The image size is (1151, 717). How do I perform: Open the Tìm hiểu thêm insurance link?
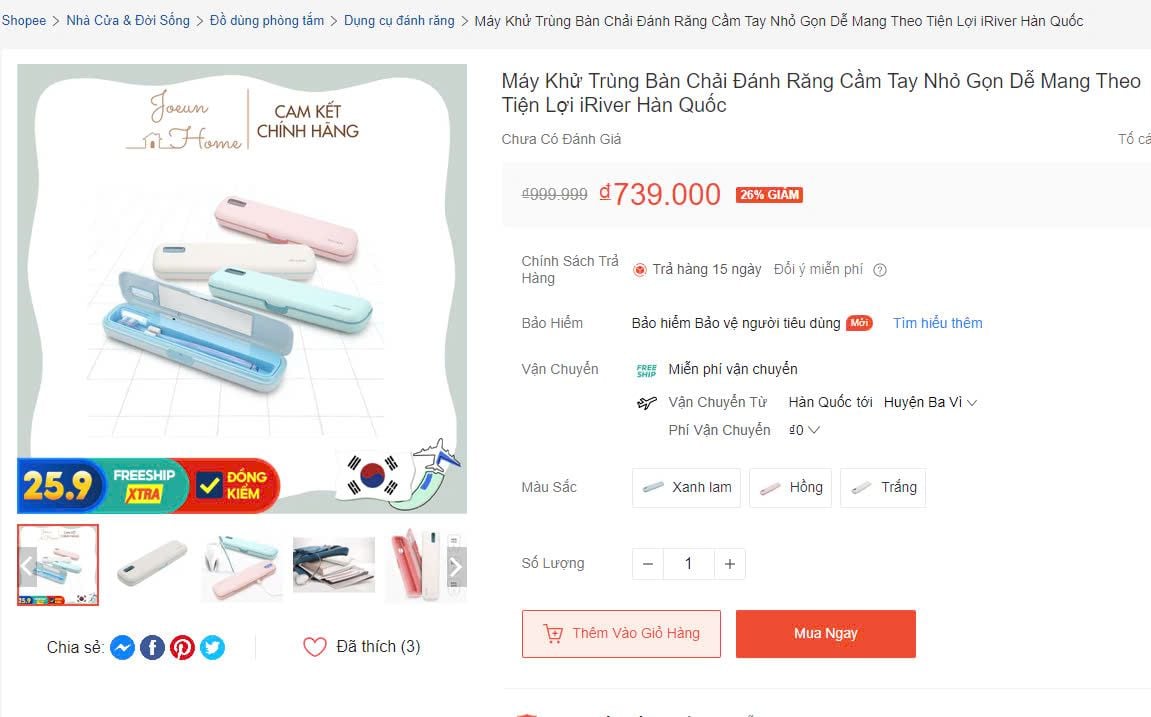click(x=938, y=323)
